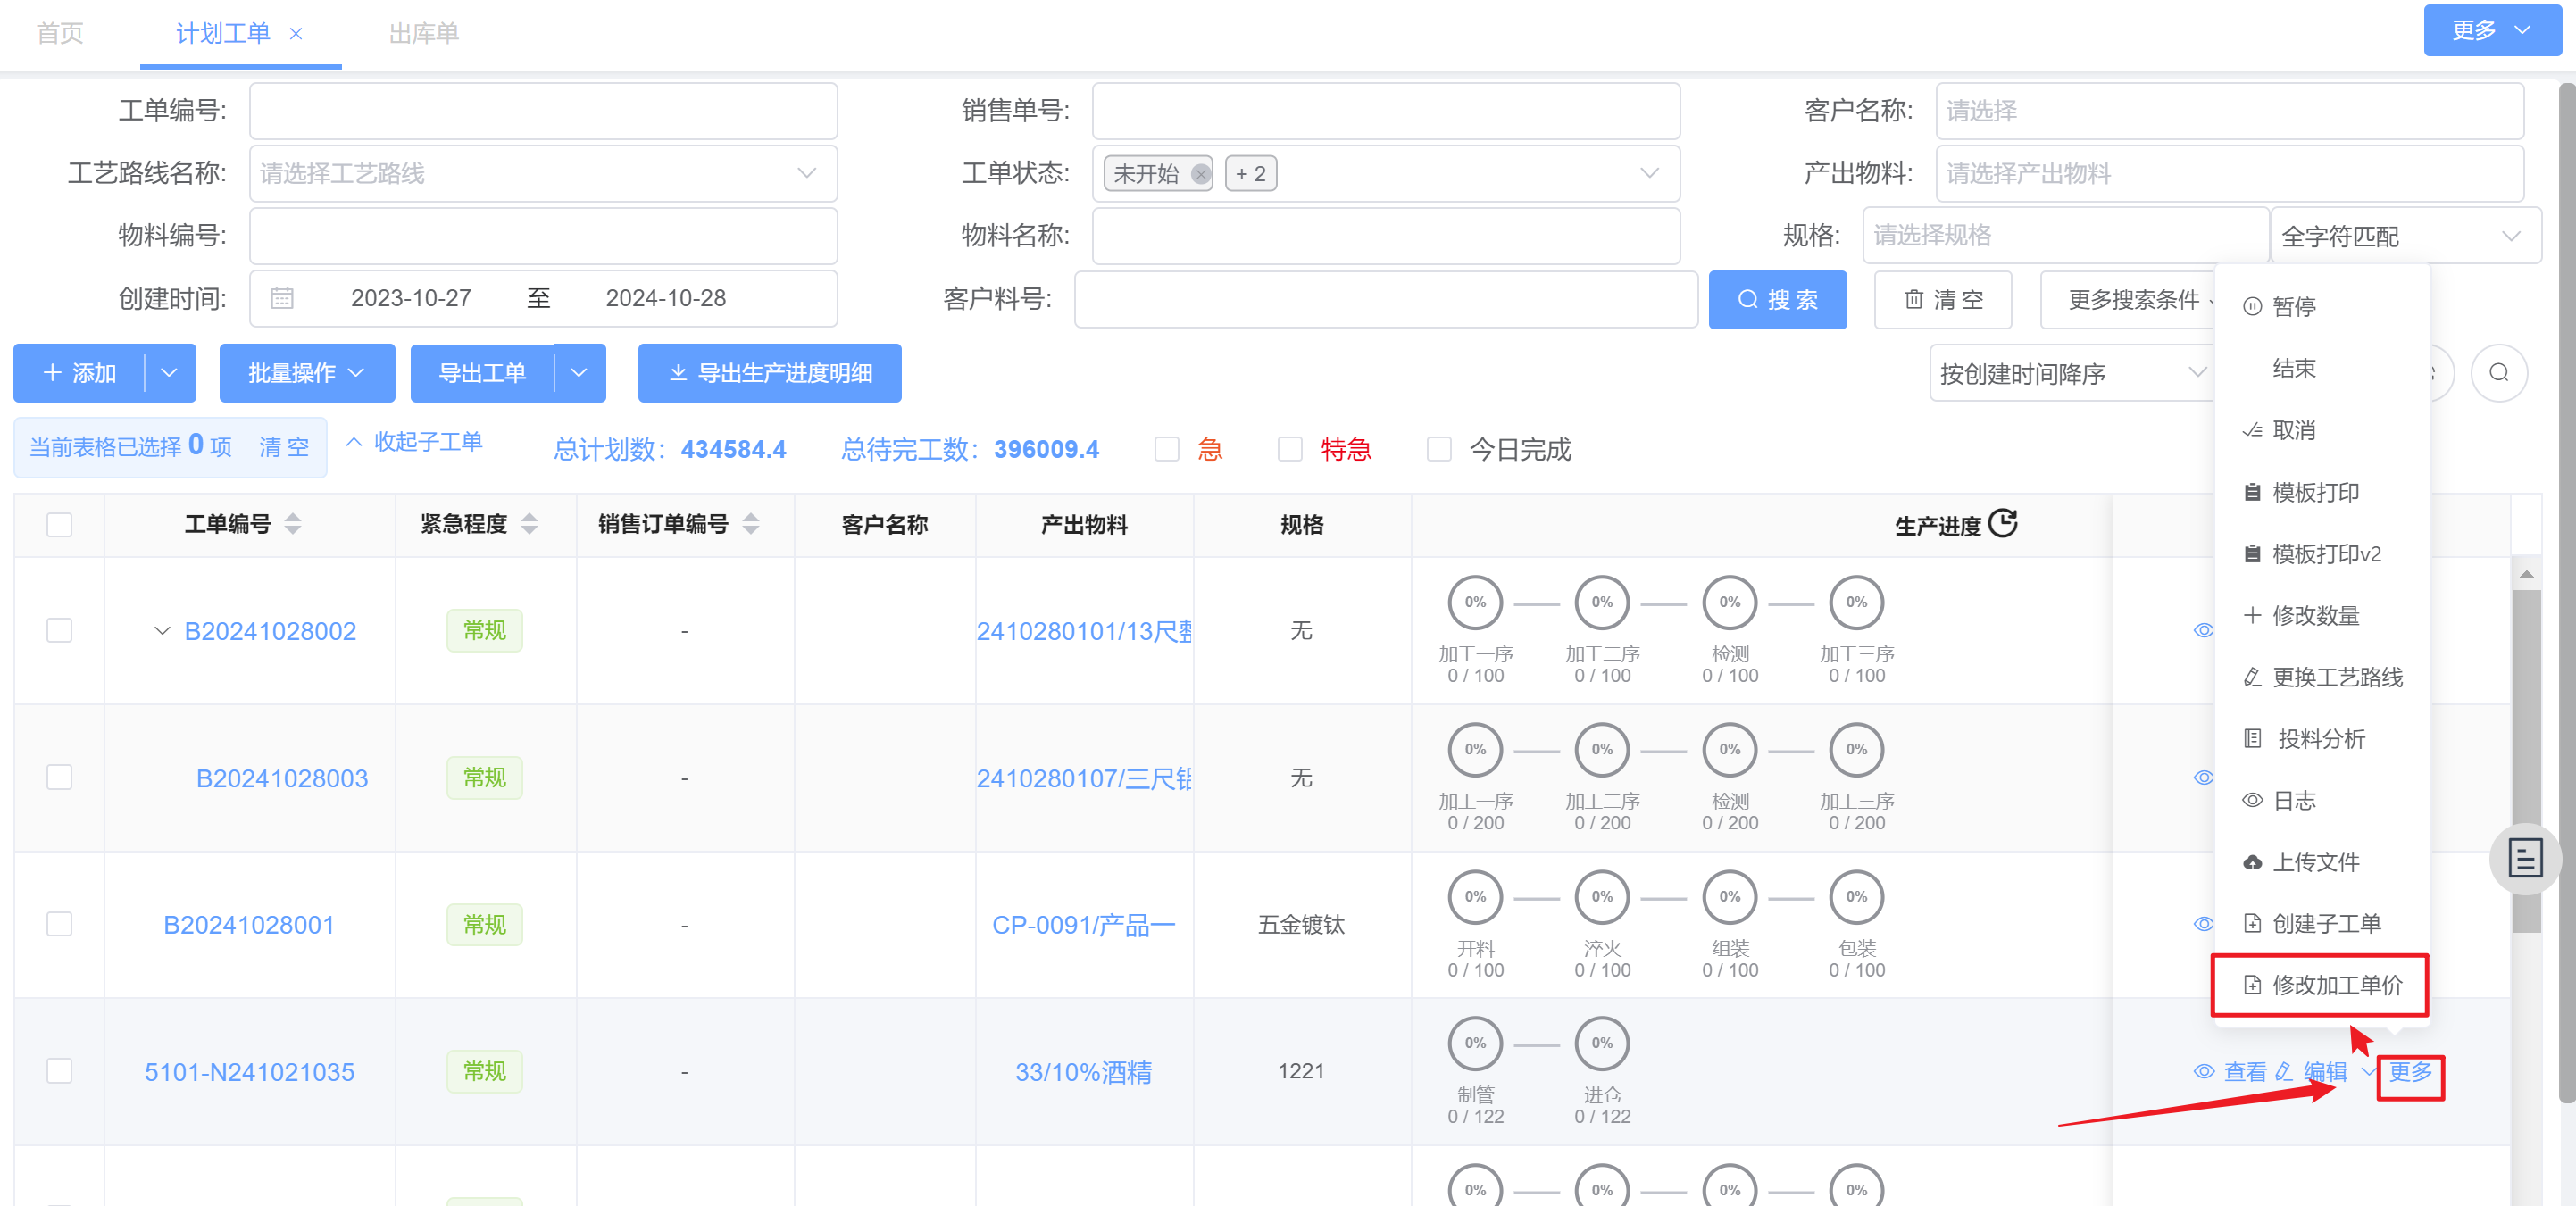Screen dimensions: 2576x1206
Task: Select the checkbox for row B20241028002
Action: click(x=60, y=630)
